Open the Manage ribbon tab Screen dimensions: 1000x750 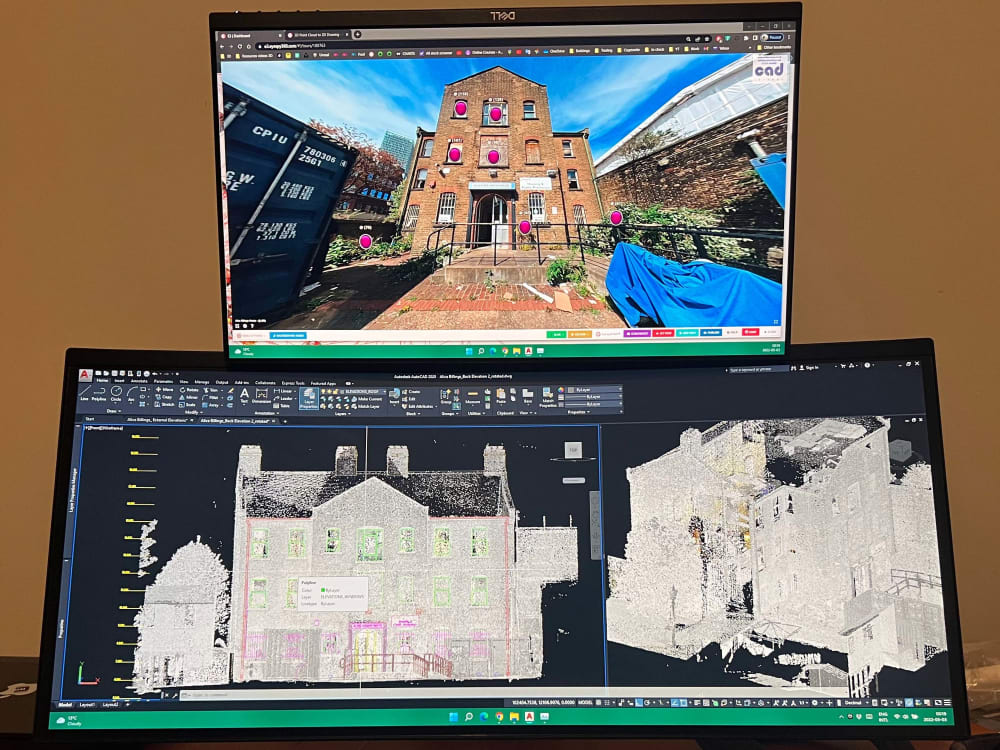point(202,382)
